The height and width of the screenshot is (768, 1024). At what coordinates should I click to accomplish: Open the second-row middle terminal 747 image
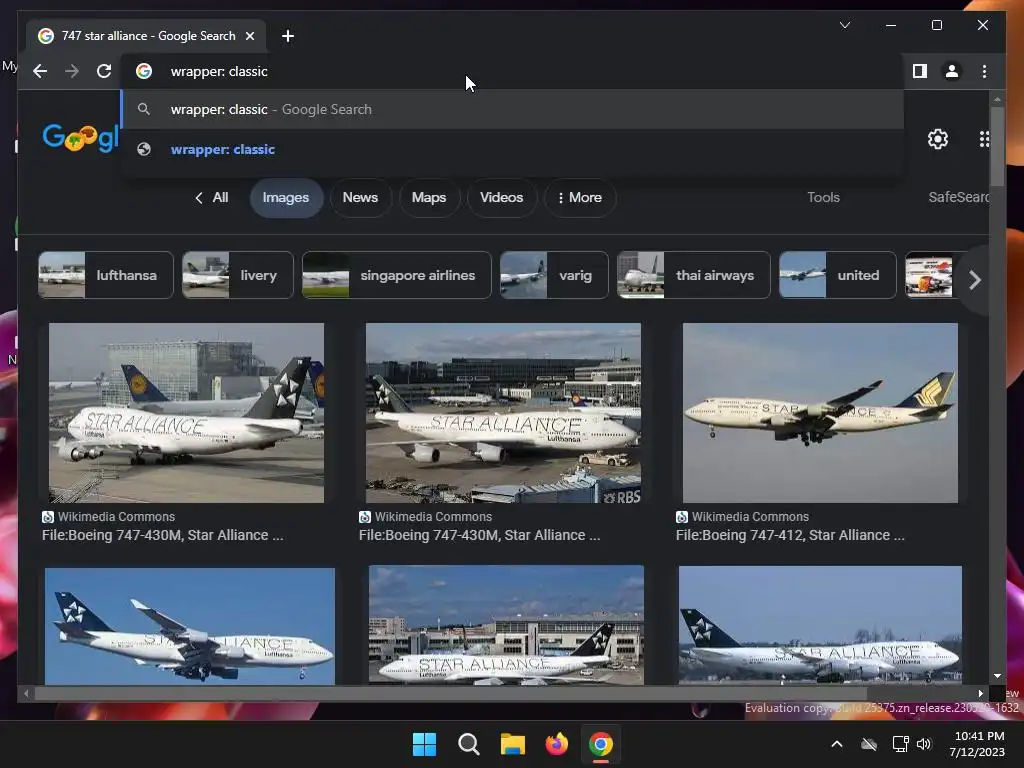(x=506, y=625)
